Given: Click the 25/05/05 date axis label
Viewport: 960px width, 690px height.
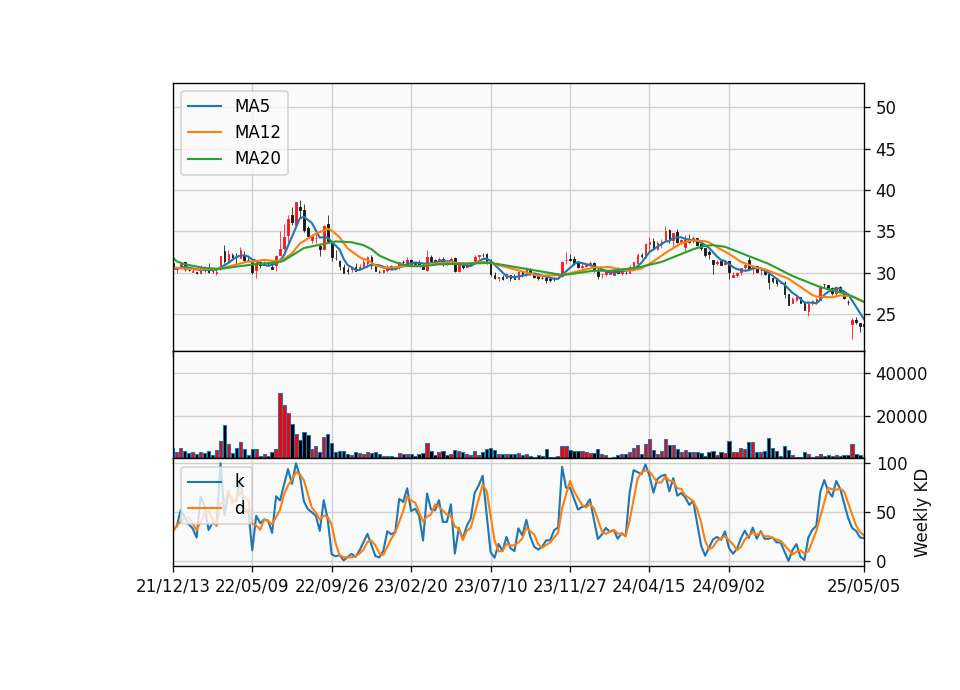Looking at the screenshot, I should (864, 587).
